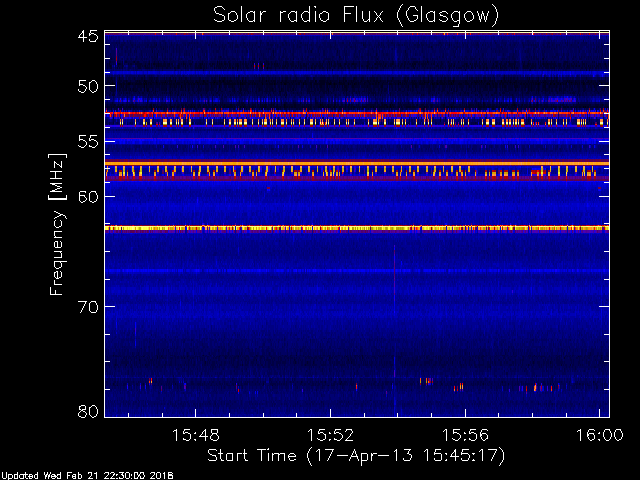Click the 'Start Time (17-Apr-13 15:45:17)' label
This screenshot has width=640, height=480.
356,456
